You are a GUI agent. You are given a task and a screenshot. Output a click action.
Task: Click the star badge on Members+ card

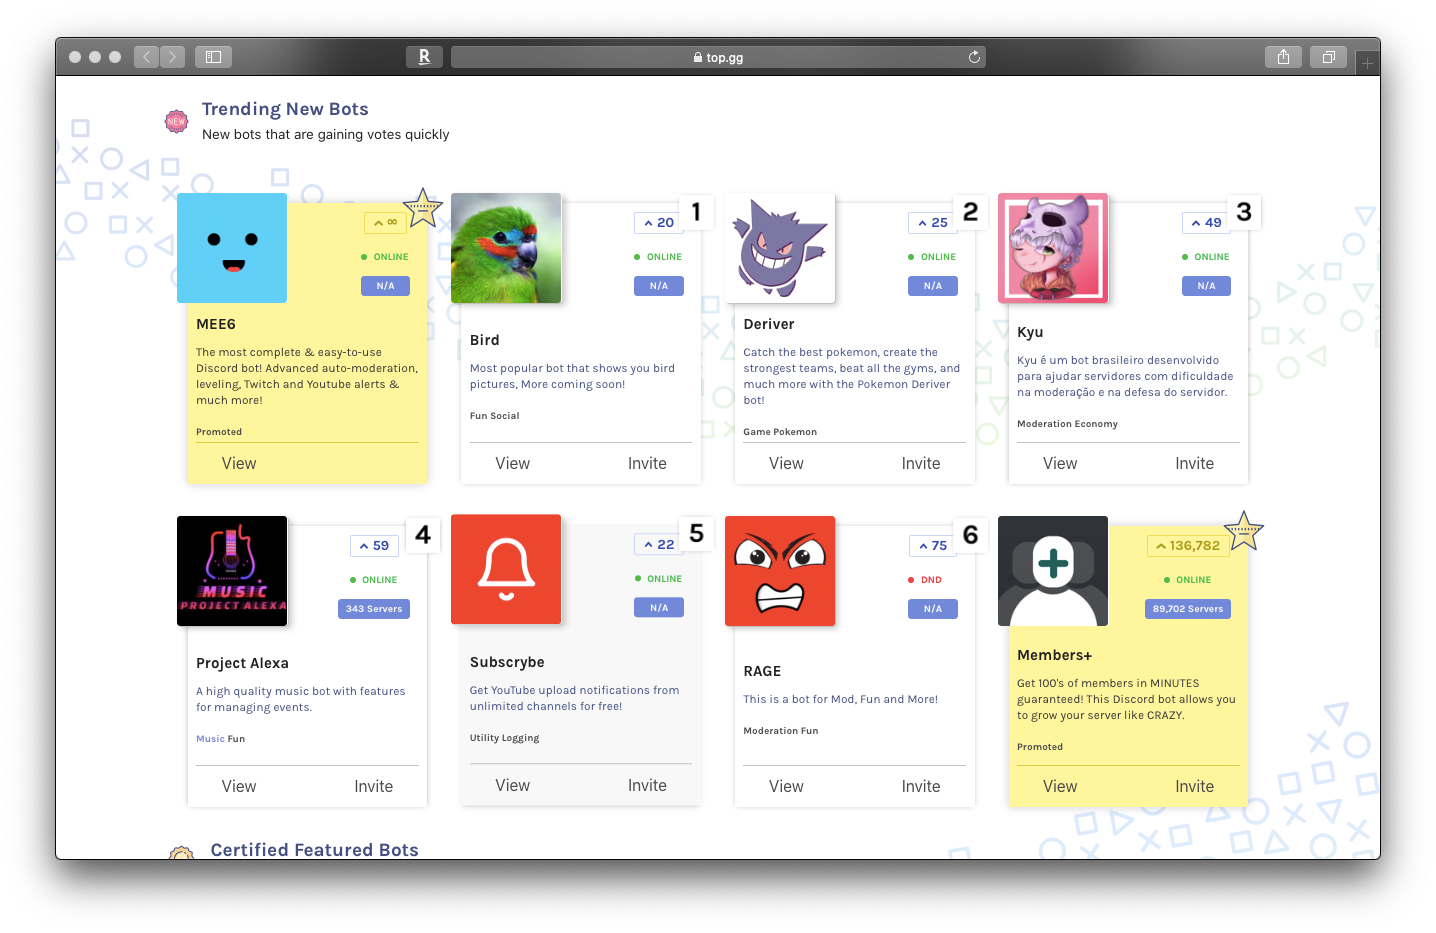coord(1244,531)
